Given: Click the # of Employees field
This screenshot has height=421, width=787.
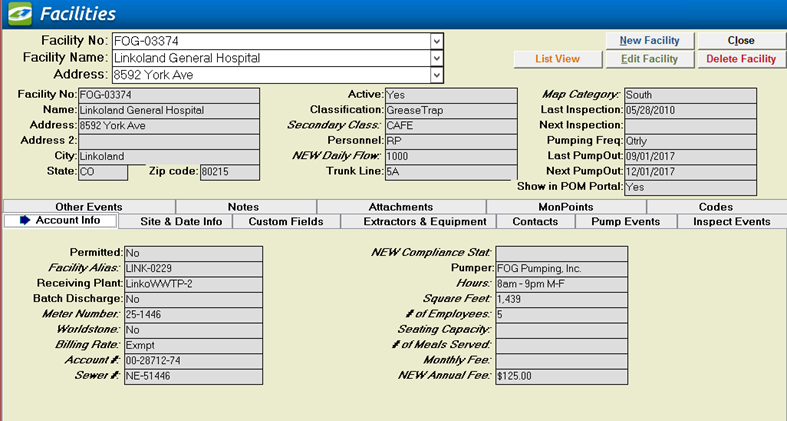Looking at the screenshot, I should [x=561, y=315].
